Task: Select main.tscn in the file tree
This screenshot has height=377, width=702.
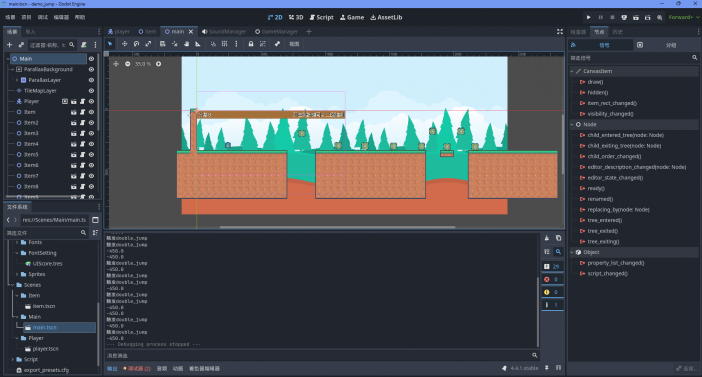Action: pyautogui.click(x=44, y=327)
